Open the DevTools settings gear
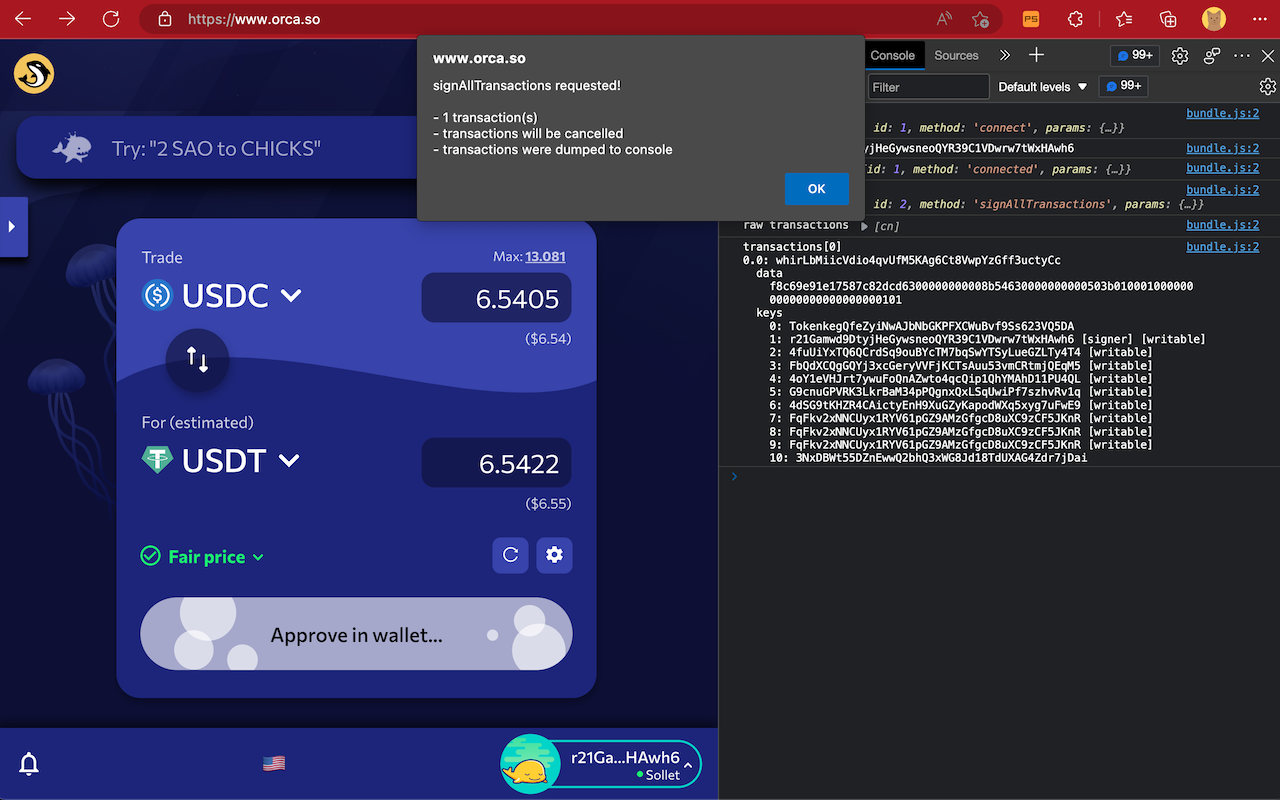 (1179, 56)
